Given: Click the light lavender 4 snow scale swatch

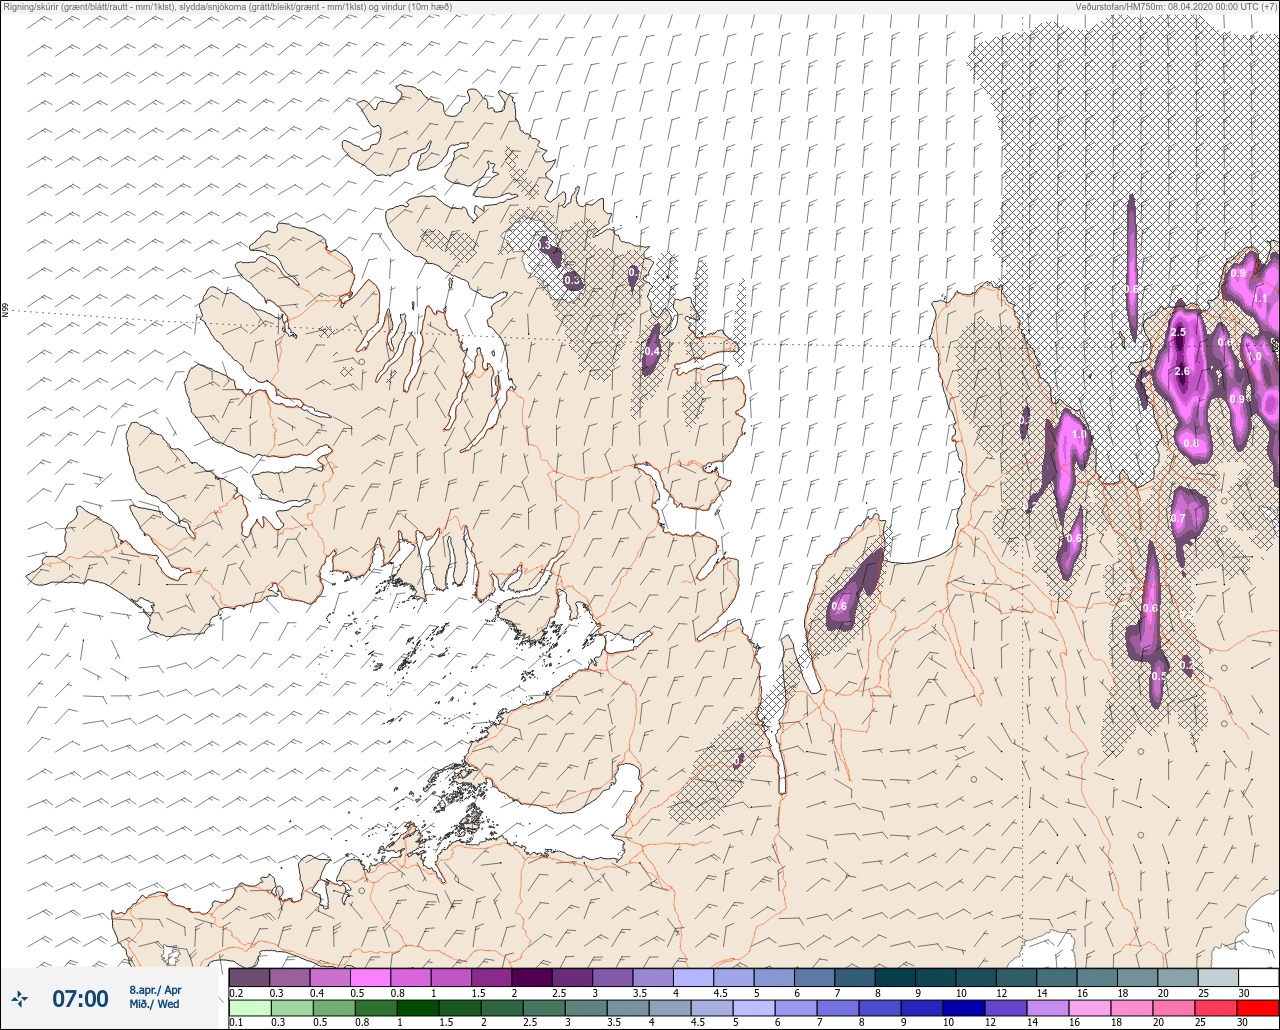Looking at the screenshot, I should click(x=693, y=977).
